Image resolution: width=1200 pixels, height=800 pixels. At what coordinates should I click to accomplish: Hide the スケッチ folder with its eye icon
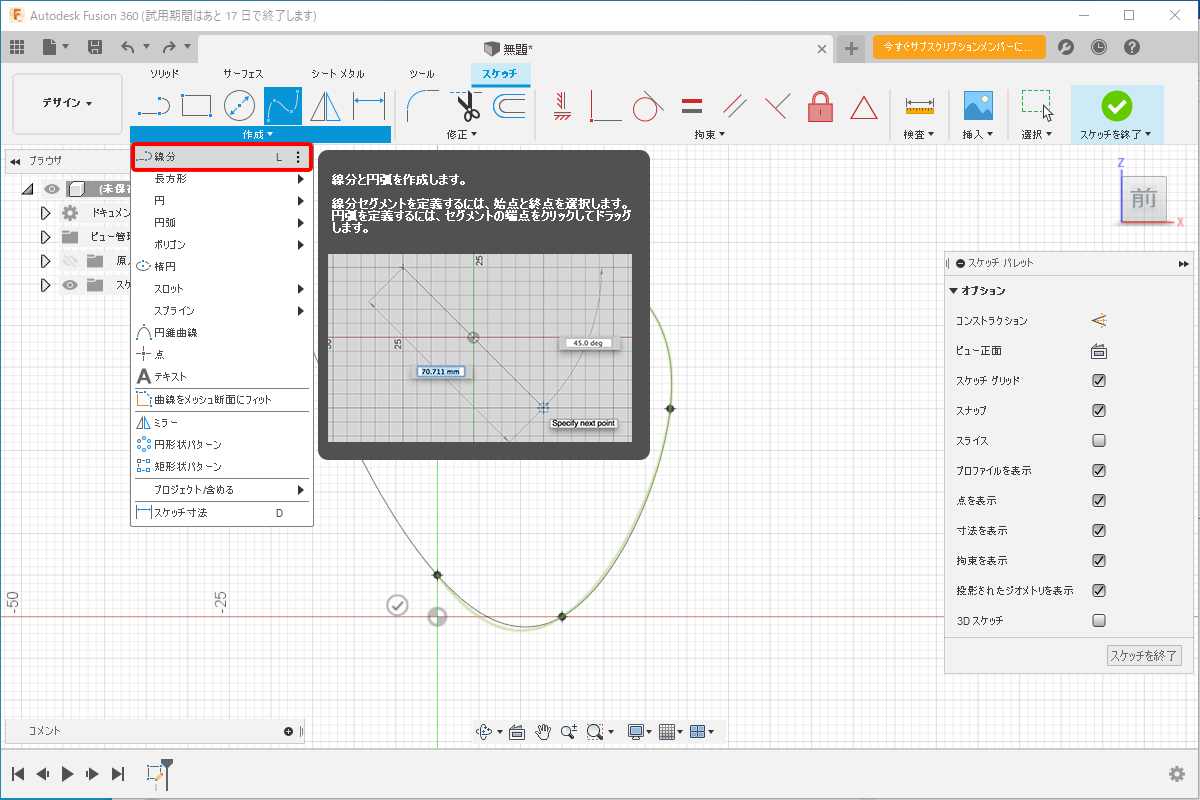coord(70,285)
